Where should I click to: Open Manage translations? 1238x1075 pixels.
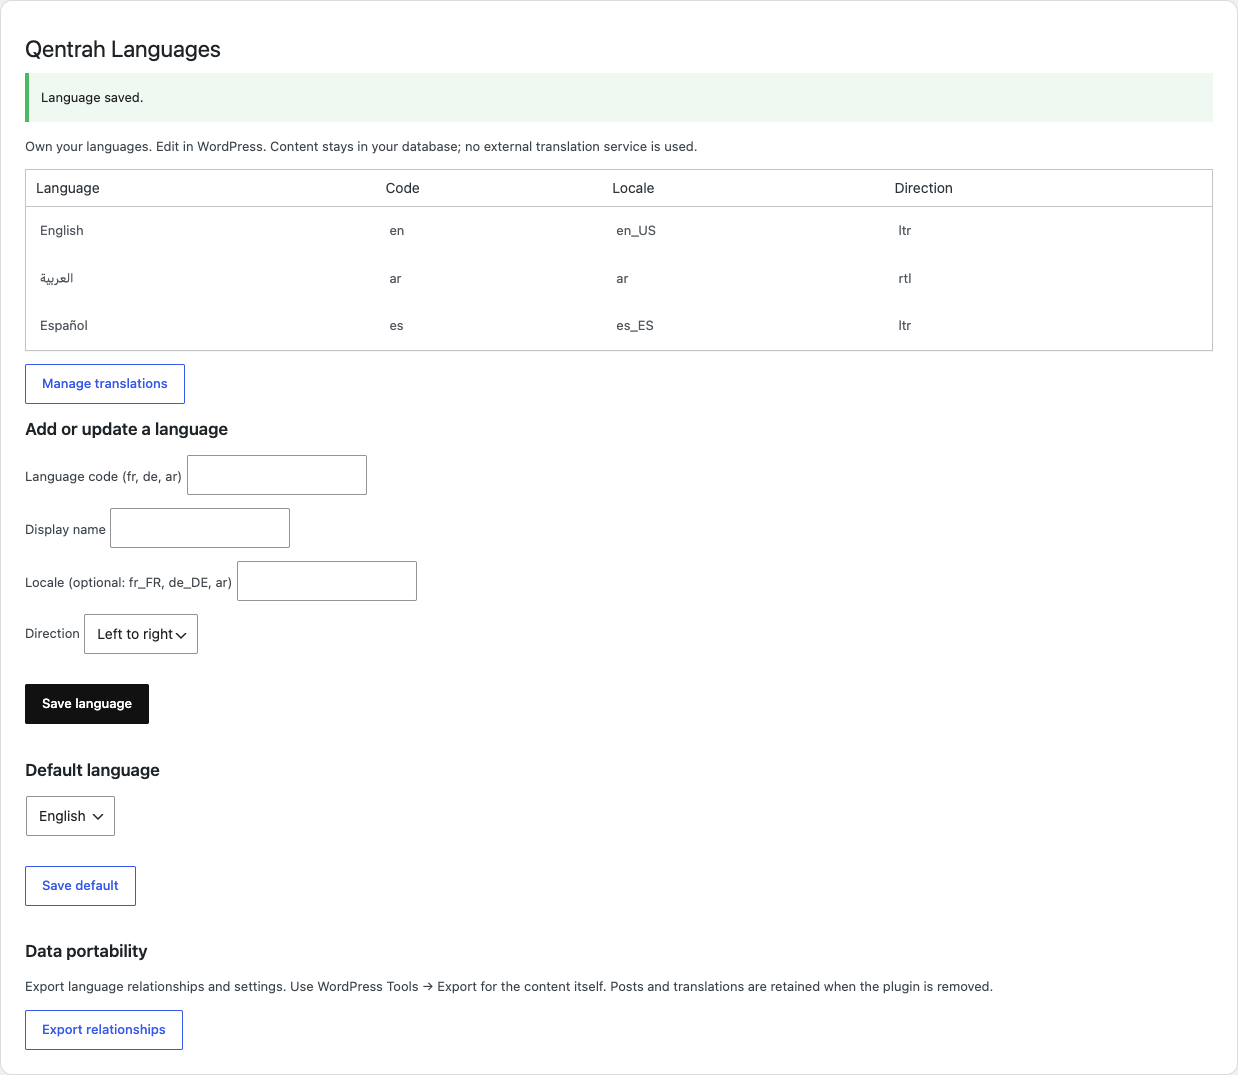[105, 384]
